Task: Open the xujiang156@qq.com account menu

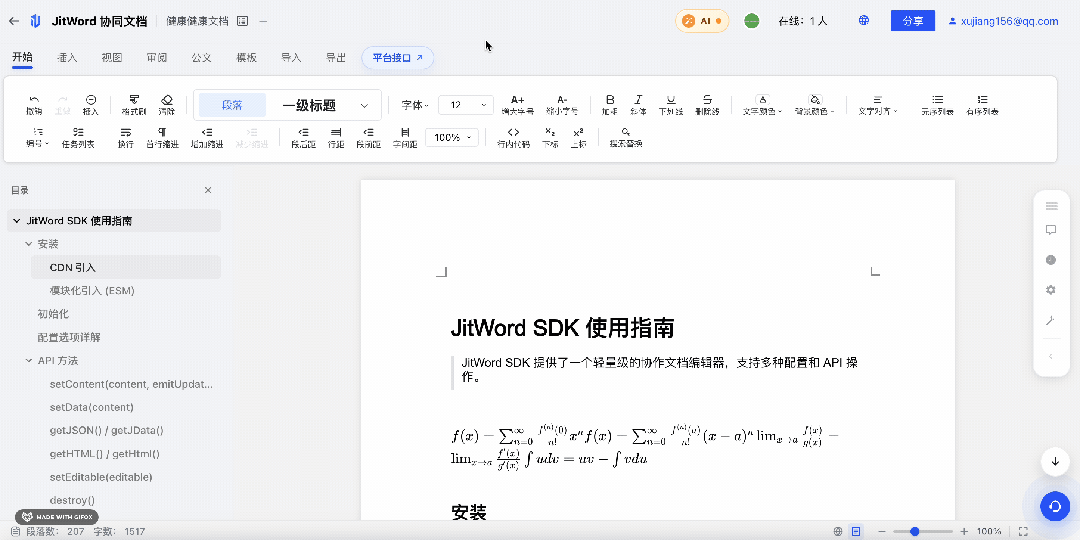Action: (x=1003, y=21)
